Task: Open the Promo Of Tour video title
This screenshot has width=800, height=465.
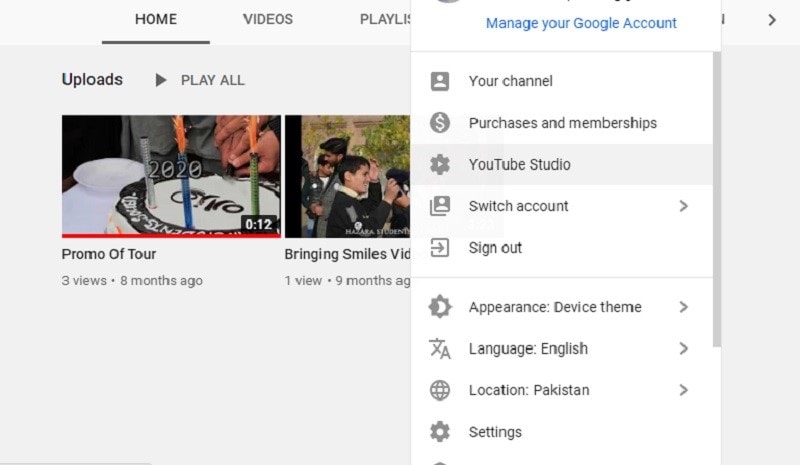Action: tap(109, 254)
